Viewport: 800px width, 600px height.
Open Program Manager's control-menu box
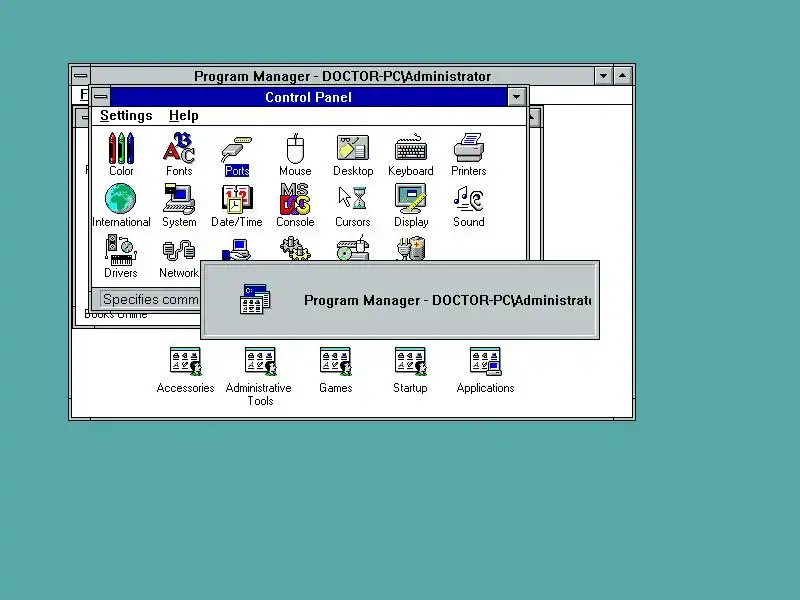pyautogui.click(x=81, y=76)
